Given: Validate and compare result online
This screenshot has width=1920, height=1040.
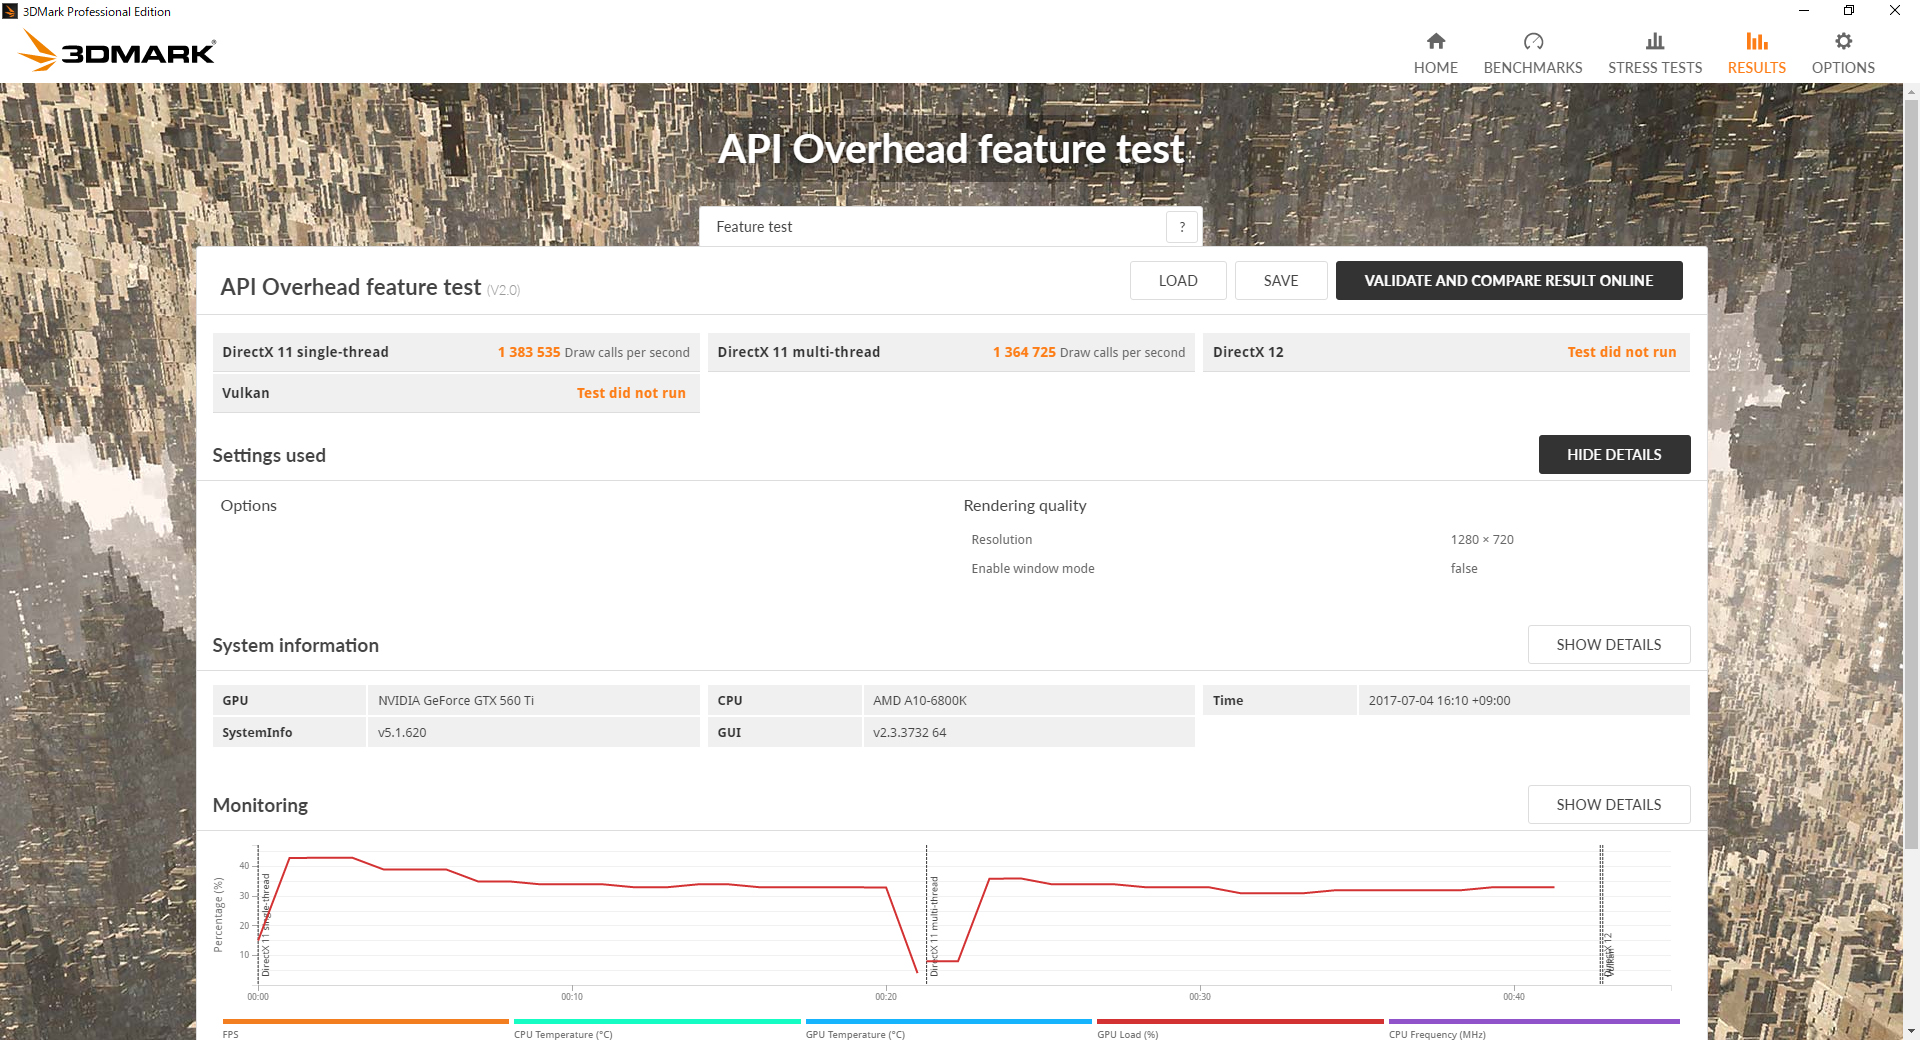Looking at the screenshot, I should [x=1509, y=281].
